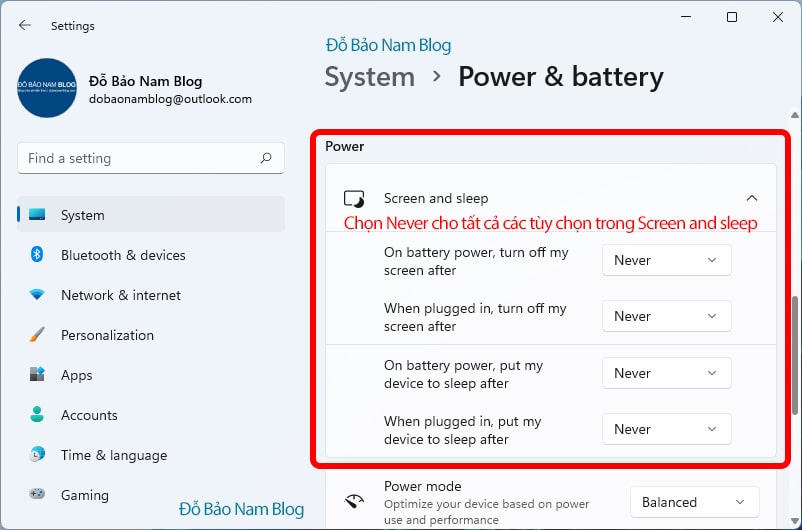Click the Find a setting search box

151,158
